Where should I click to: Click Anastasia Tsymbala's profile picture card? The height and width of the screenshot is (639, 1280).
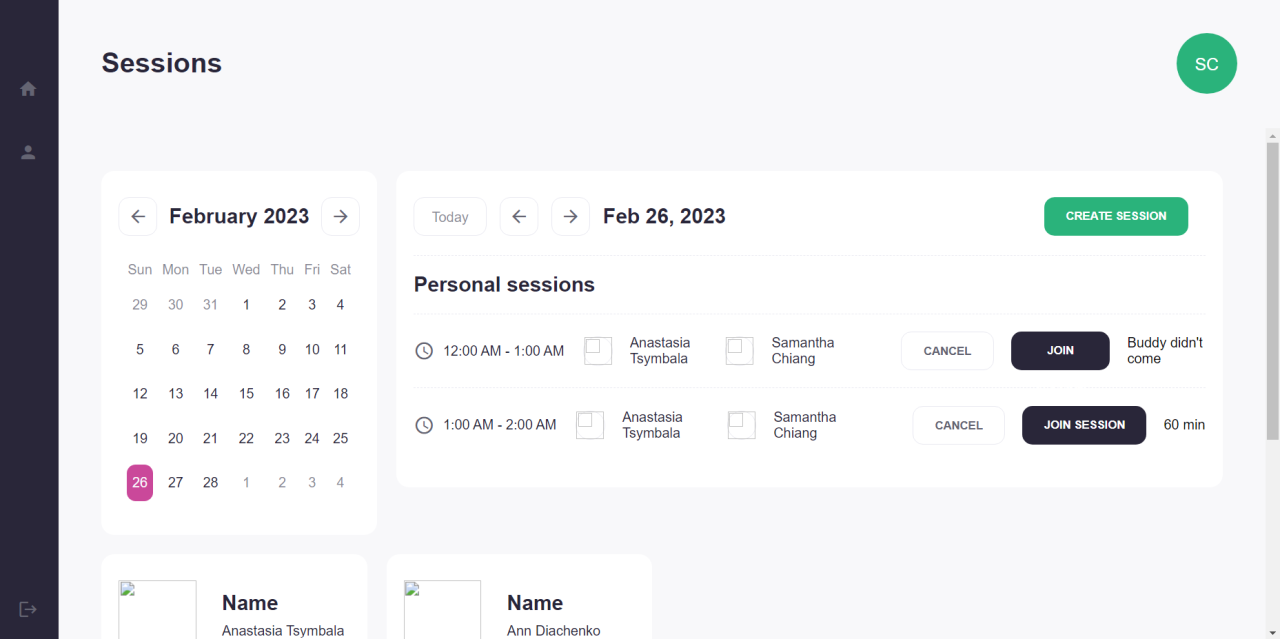[158, 609]
